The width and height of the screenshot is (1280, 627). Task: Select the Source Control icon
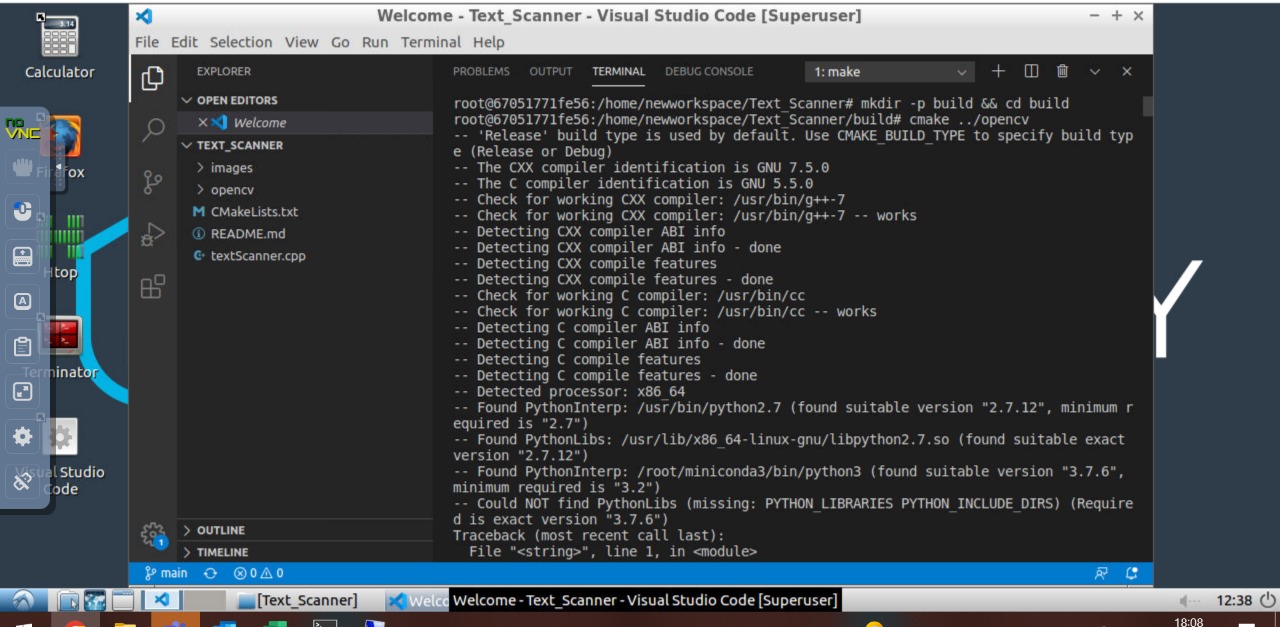[152, 182]
